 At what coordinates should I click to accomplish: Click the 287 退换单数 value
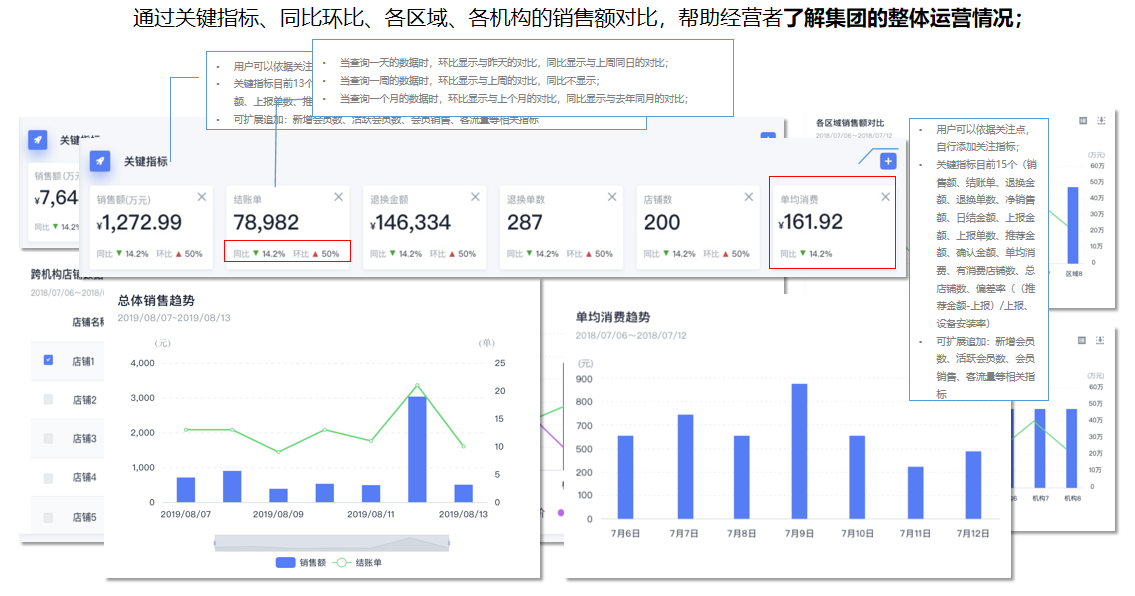tap(525, 222)
